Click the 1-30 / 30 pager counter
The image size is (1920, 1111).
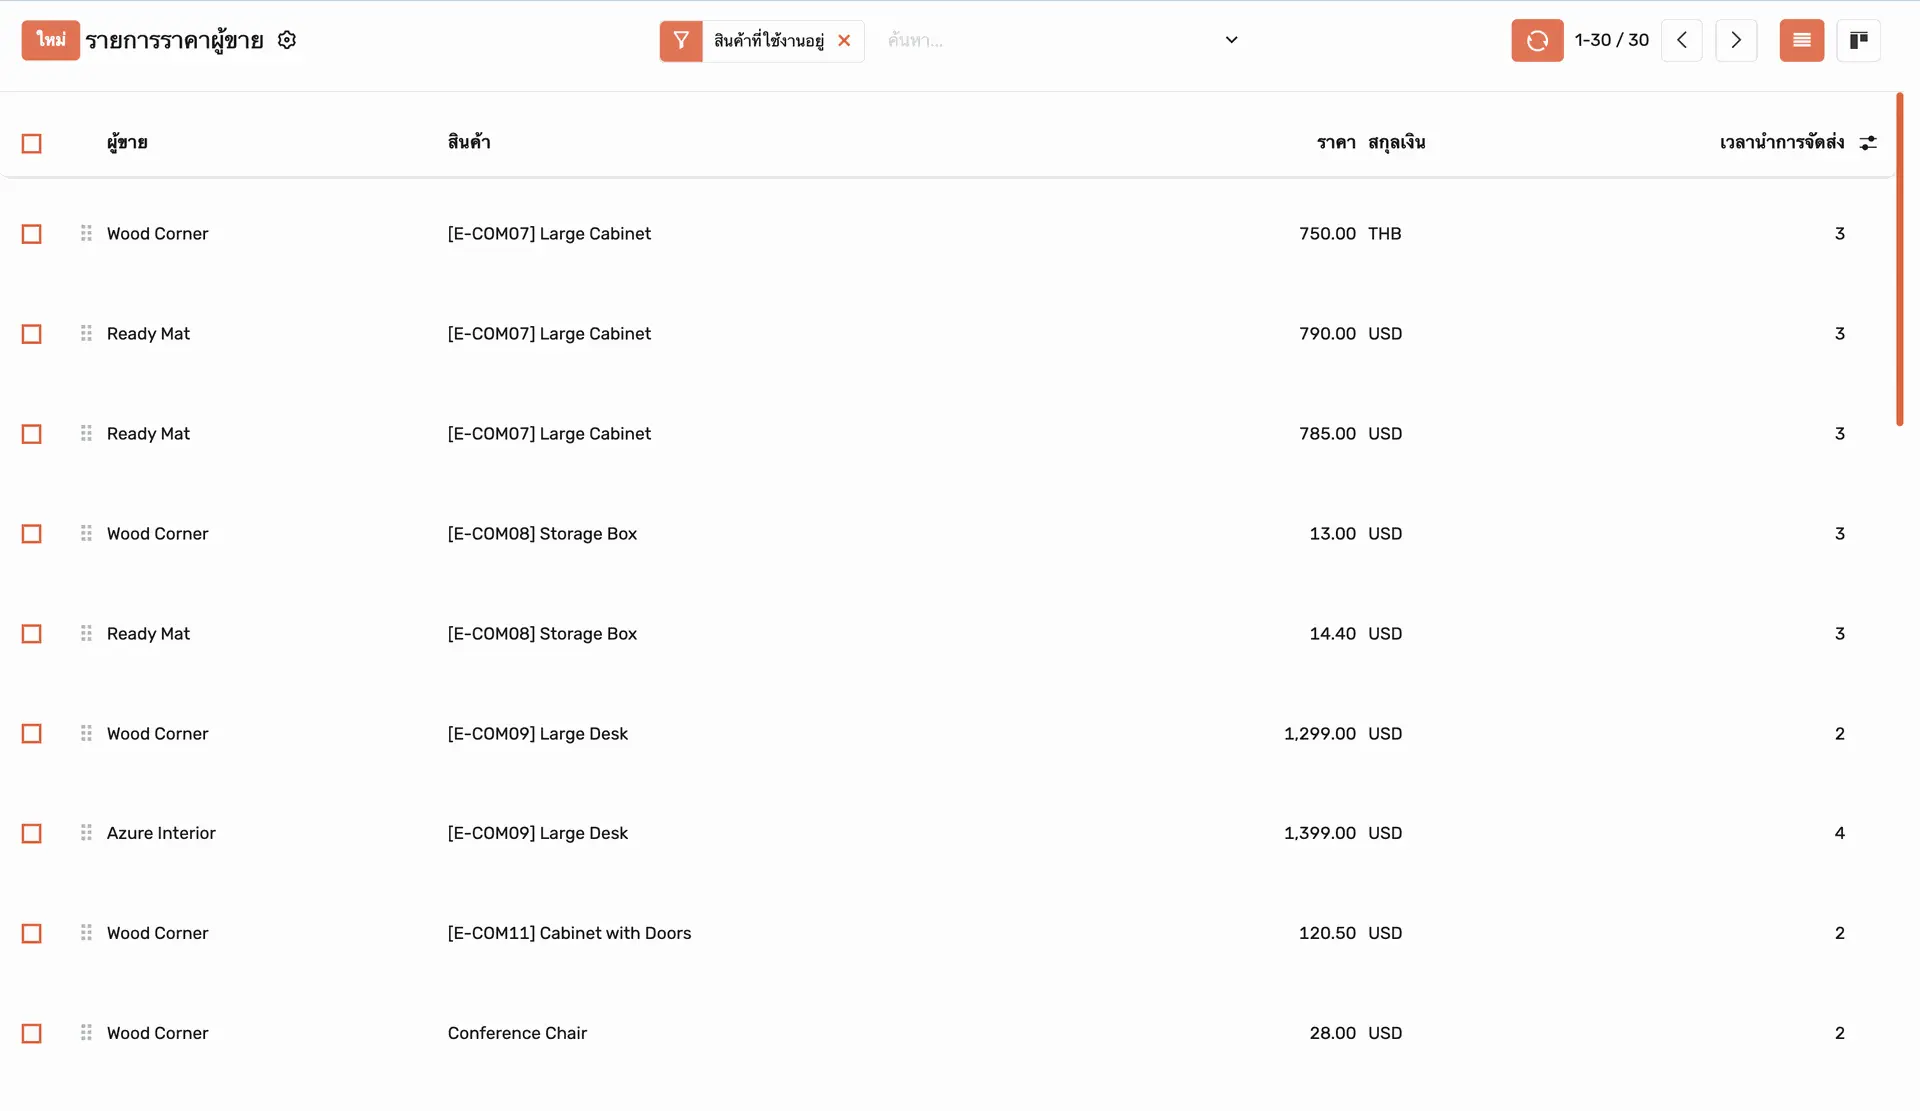pyautogui.click(x=1611, y=40)
